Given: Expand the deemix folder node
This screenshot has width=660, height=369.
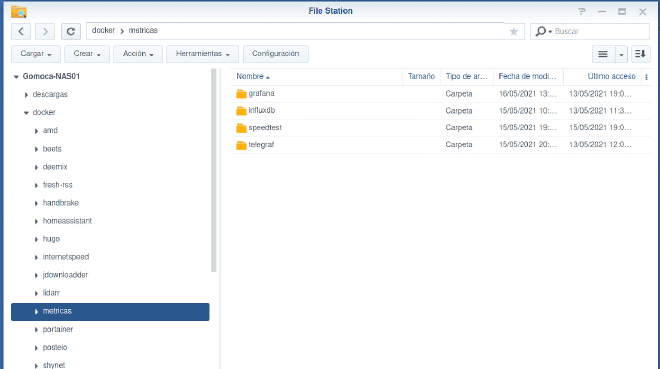Looking at the screenshot, I should 36,167.
